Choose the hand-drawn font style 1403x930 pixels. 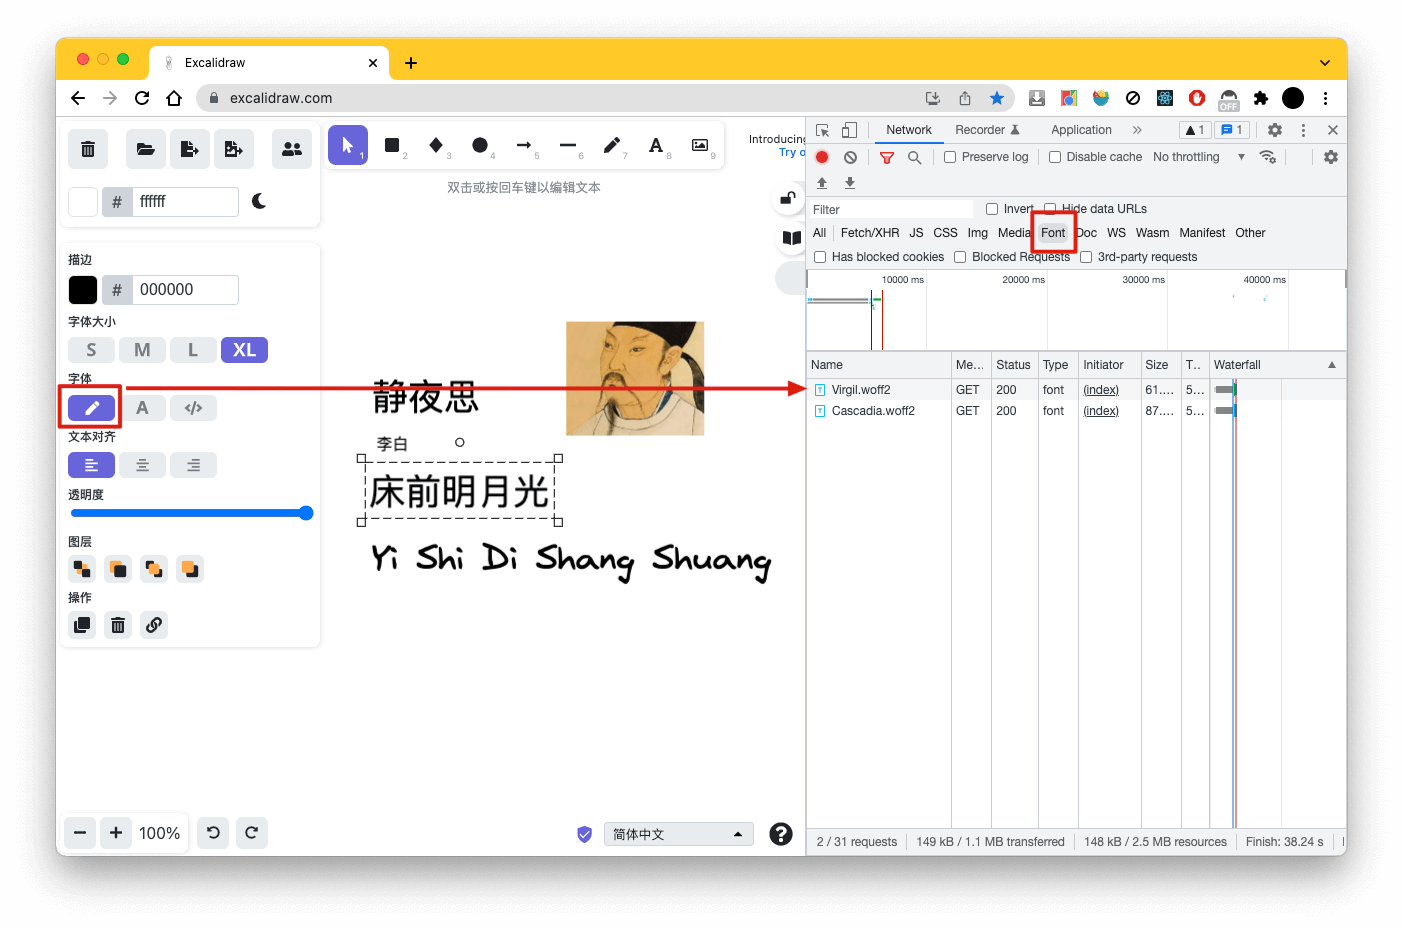pos(91,408)
